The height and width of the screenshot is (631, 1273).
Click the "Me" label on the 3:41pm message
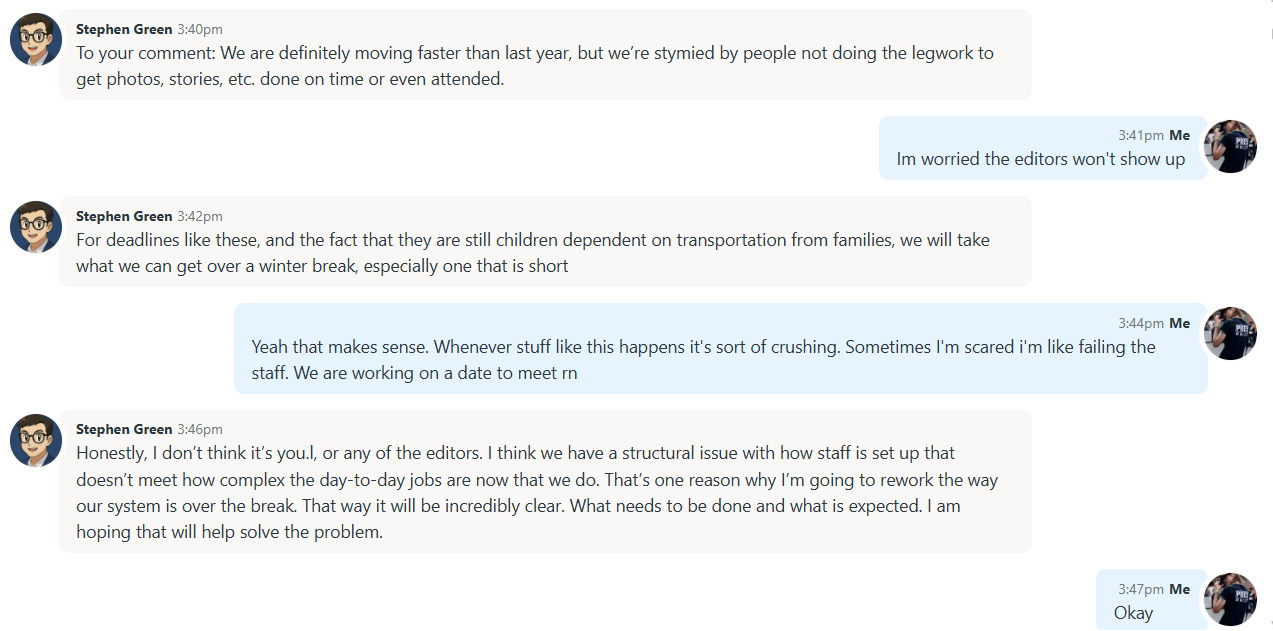[1180, 135]
